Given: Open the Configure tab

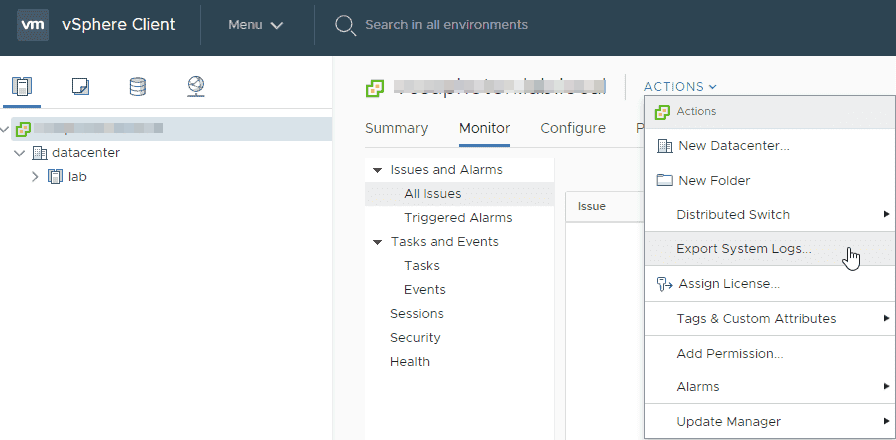Looking at the screenshot, I should 573,128.
